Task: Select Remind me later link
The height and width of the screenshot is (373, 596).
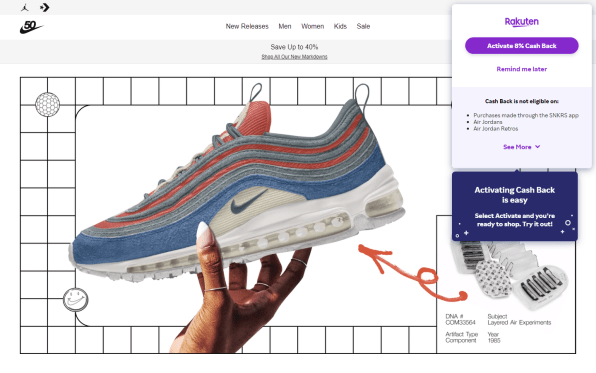Action: (x=522, y=69)
